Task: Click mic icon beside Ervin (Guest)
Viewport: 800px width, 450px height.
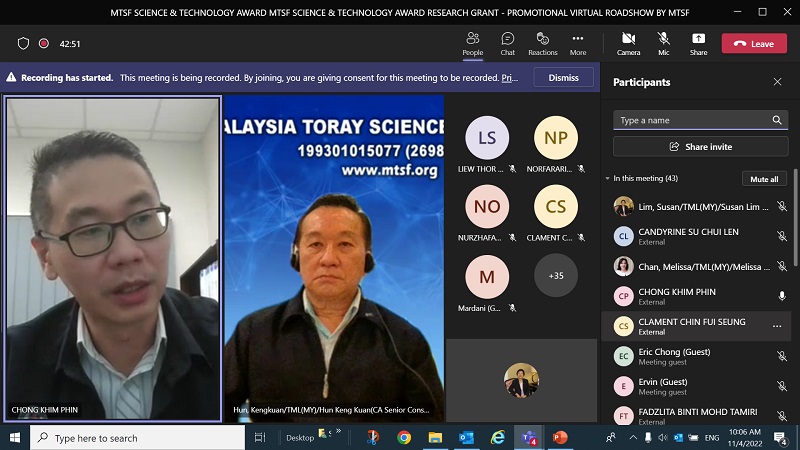Action: [x=781, y=386]
